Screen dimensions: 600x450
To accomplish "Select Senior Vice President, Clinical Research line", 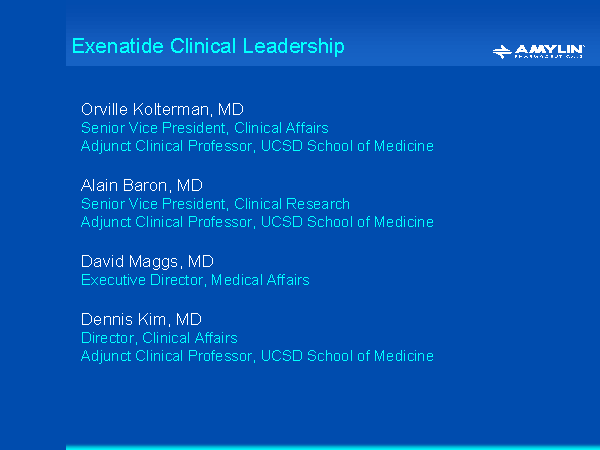I will pyautogui.click(x=215, y=204).
